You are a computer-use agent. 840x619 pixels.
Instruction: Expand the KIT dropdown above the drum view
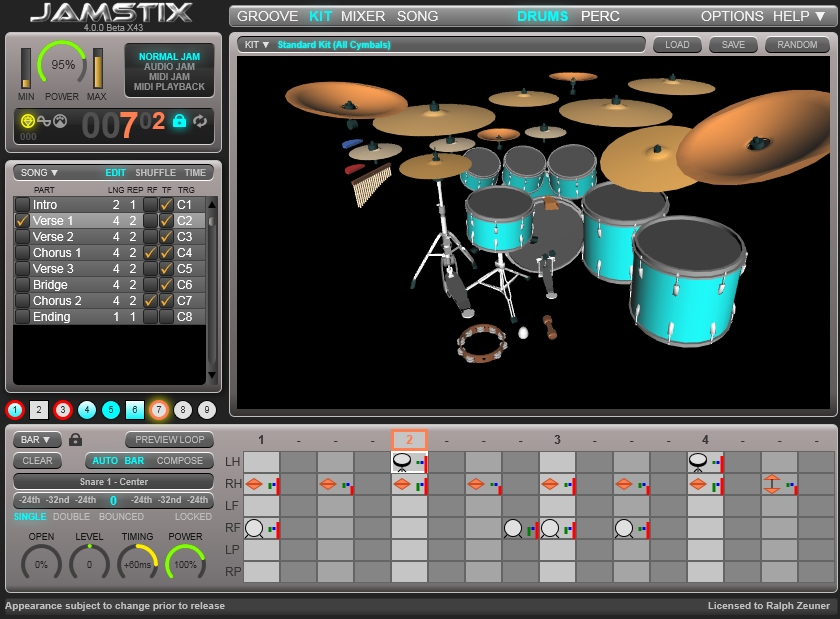pos(257,45)
